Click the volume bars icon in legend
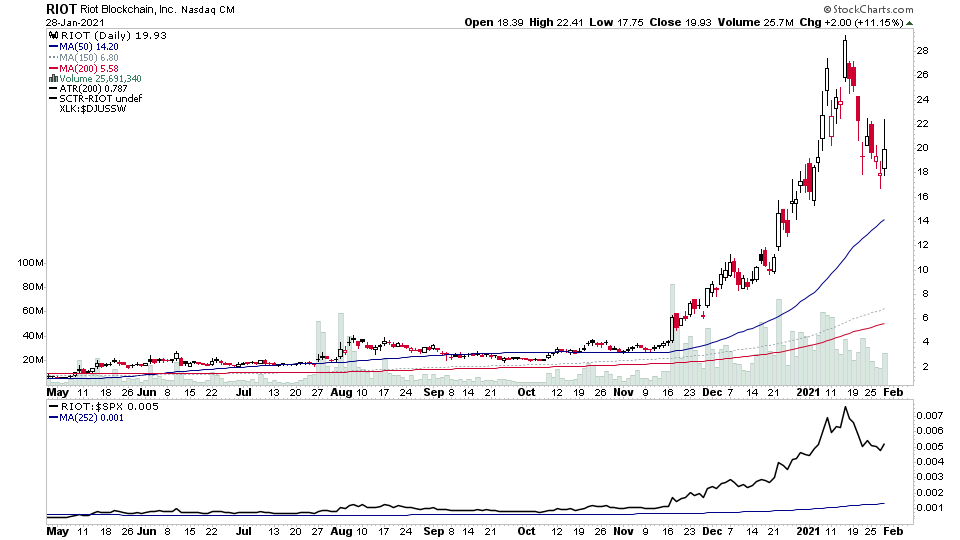This screenshot has width=960, height=540. tap(54, 78)
